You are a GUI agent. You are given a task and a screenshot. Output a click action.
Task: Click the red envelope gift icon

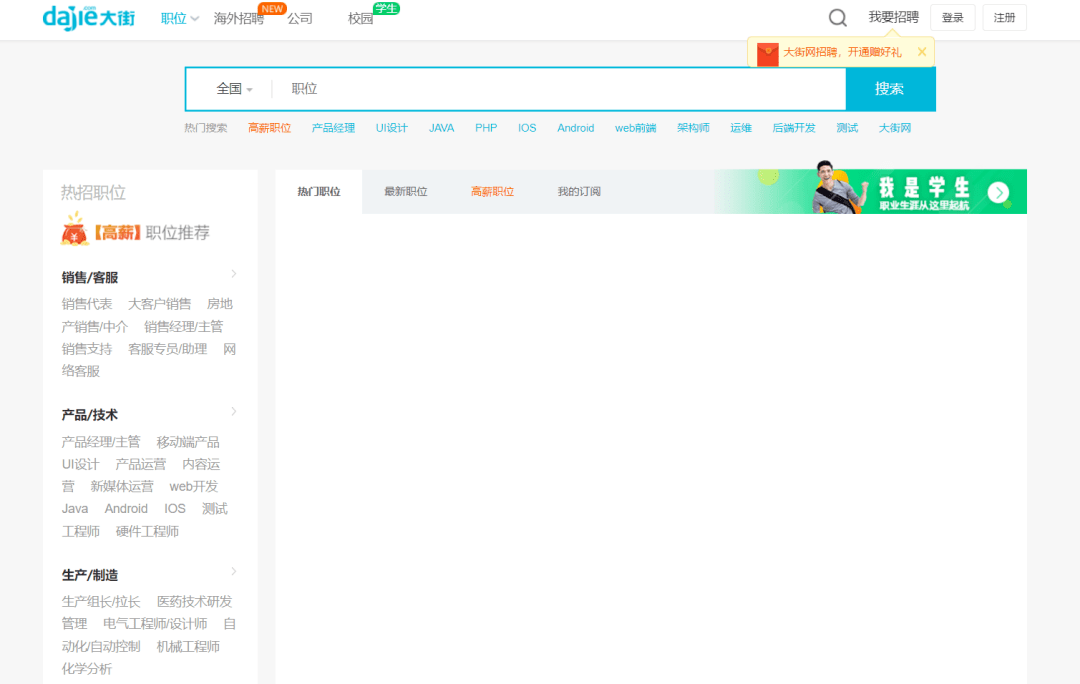(767, 53)
